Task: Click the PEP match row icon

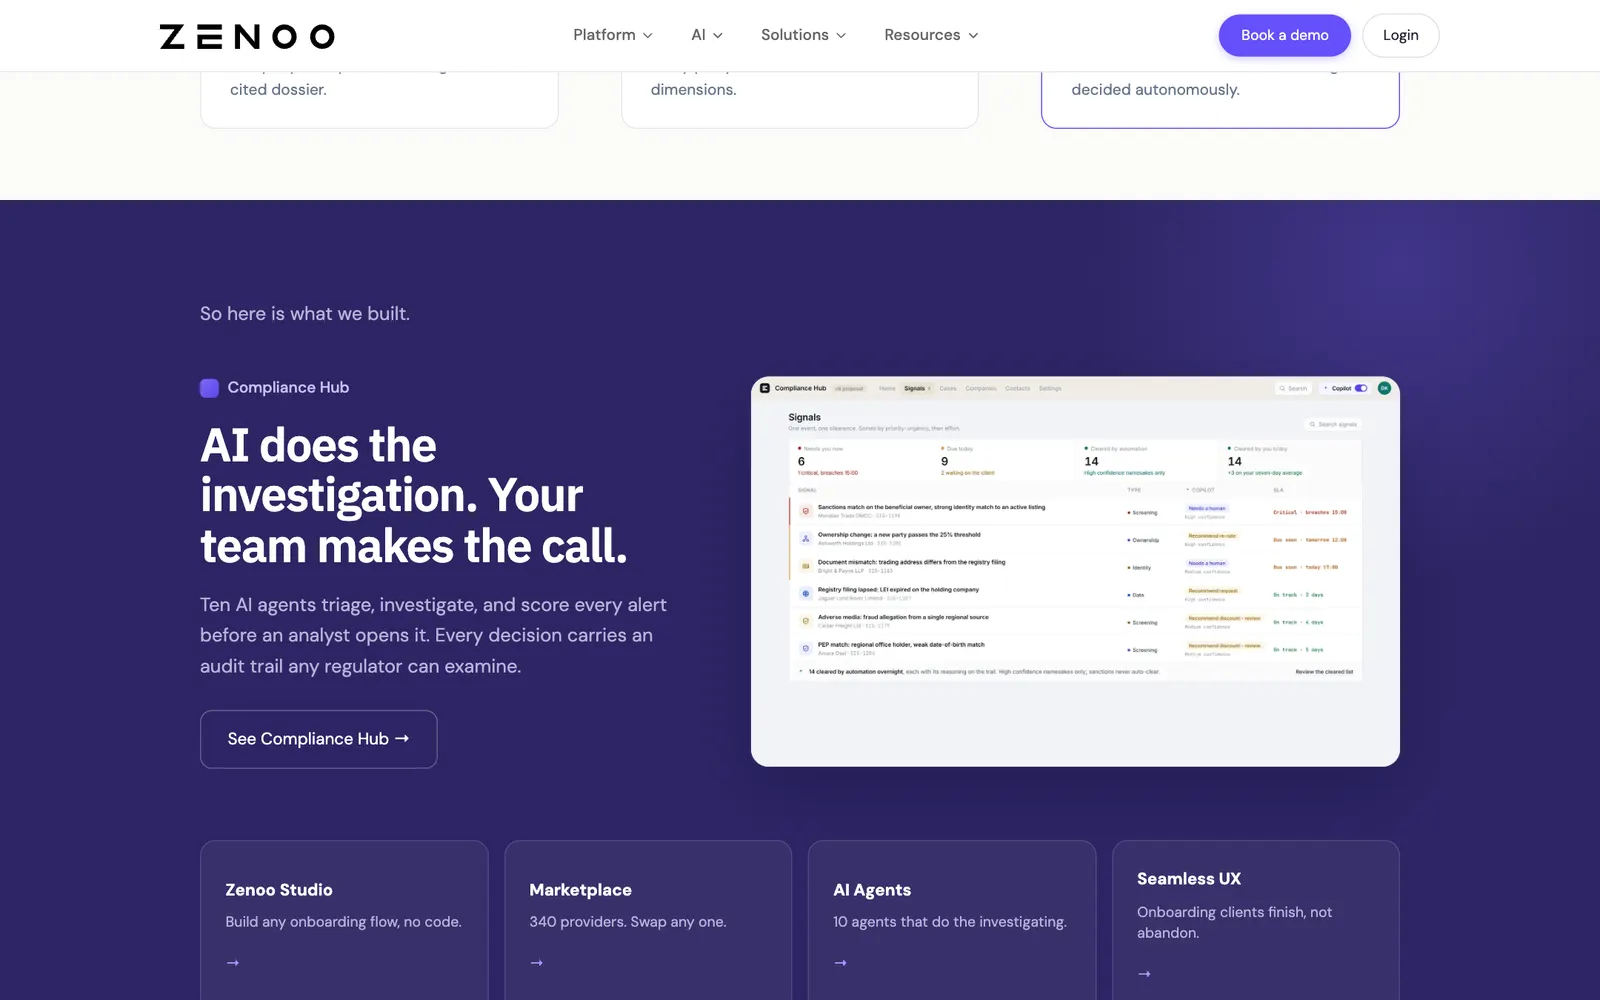Action: [806, 648]
